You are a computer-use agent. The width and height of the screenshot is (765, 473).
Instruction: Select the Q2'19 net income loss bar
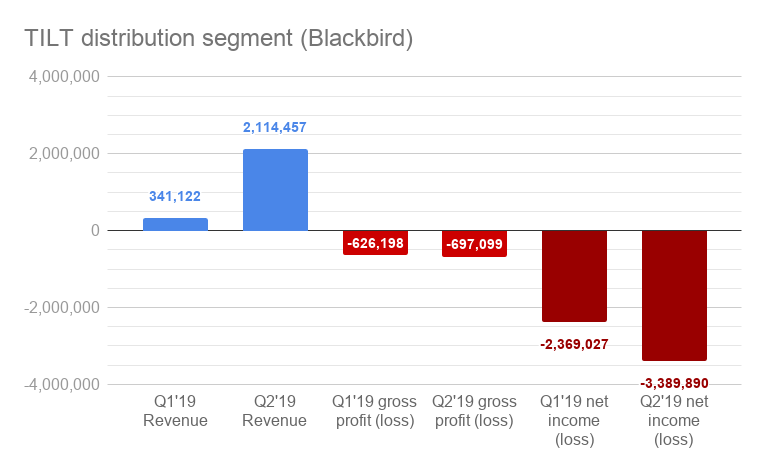(x=674, y=295)
